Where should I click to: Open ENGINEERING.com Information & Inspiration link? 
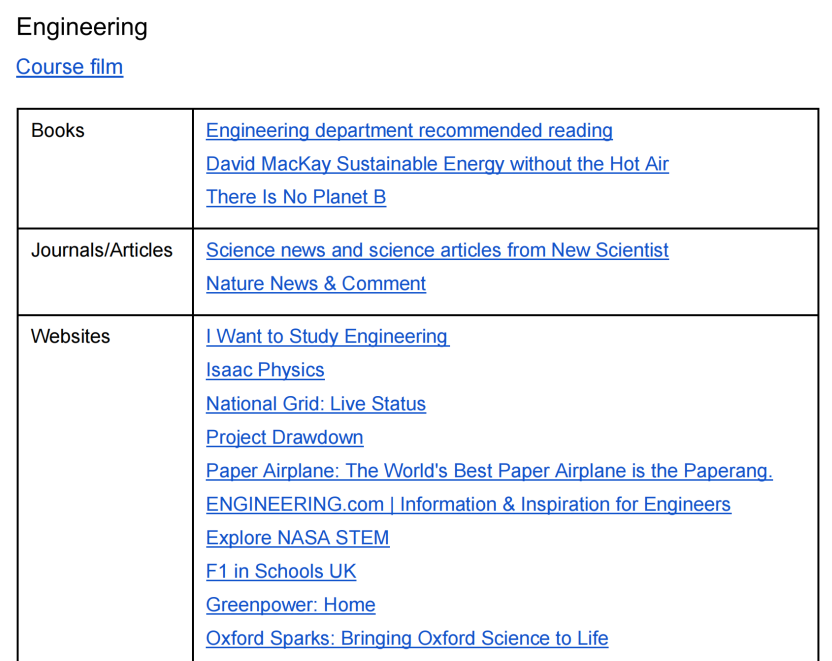click(469, 504)
